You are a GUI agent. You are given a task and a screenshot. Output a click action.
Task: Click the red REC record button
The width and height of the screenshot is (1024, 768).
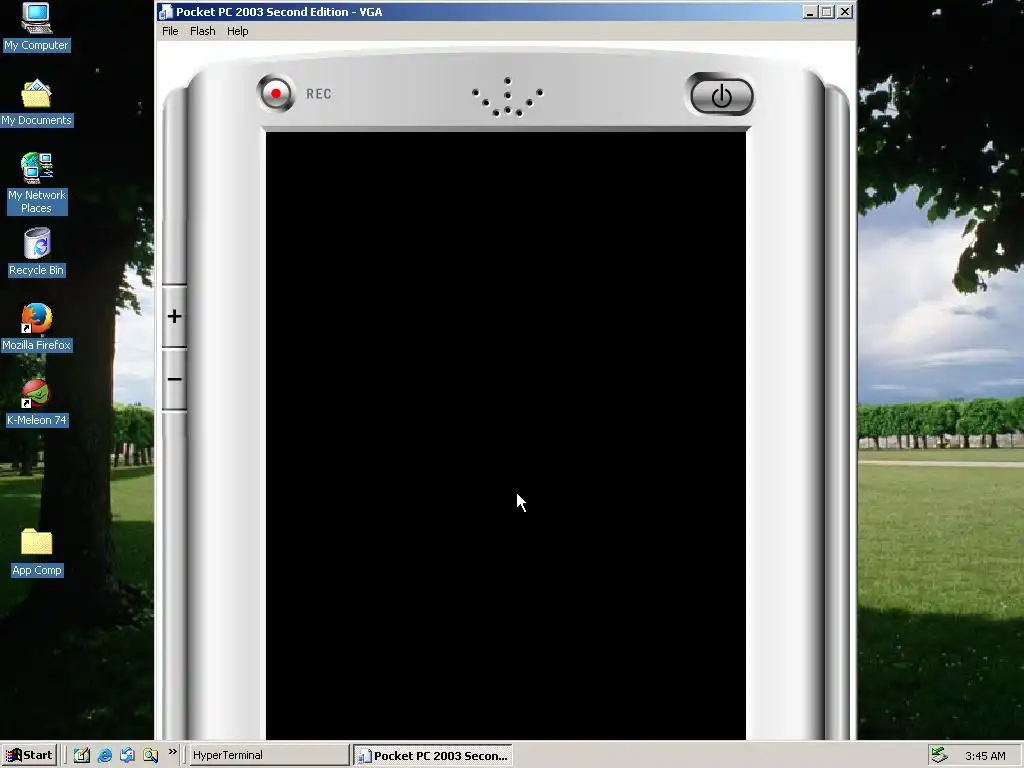tap(276, 94)
